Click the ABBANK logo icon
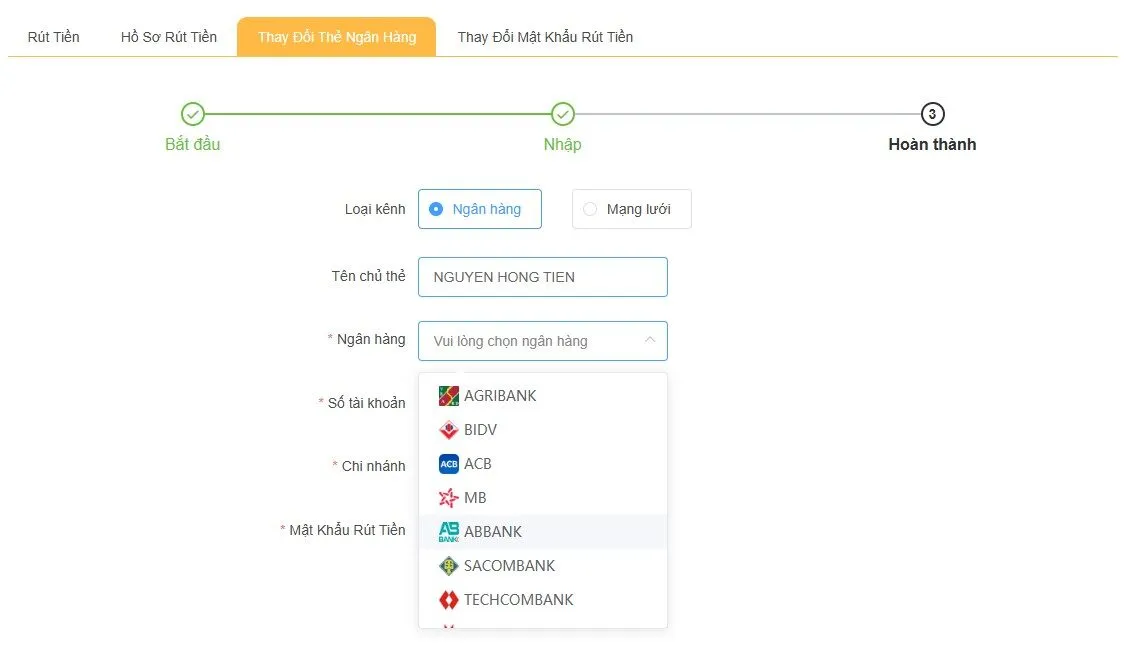Screen dimensions: 1126x661 [449, 532]
